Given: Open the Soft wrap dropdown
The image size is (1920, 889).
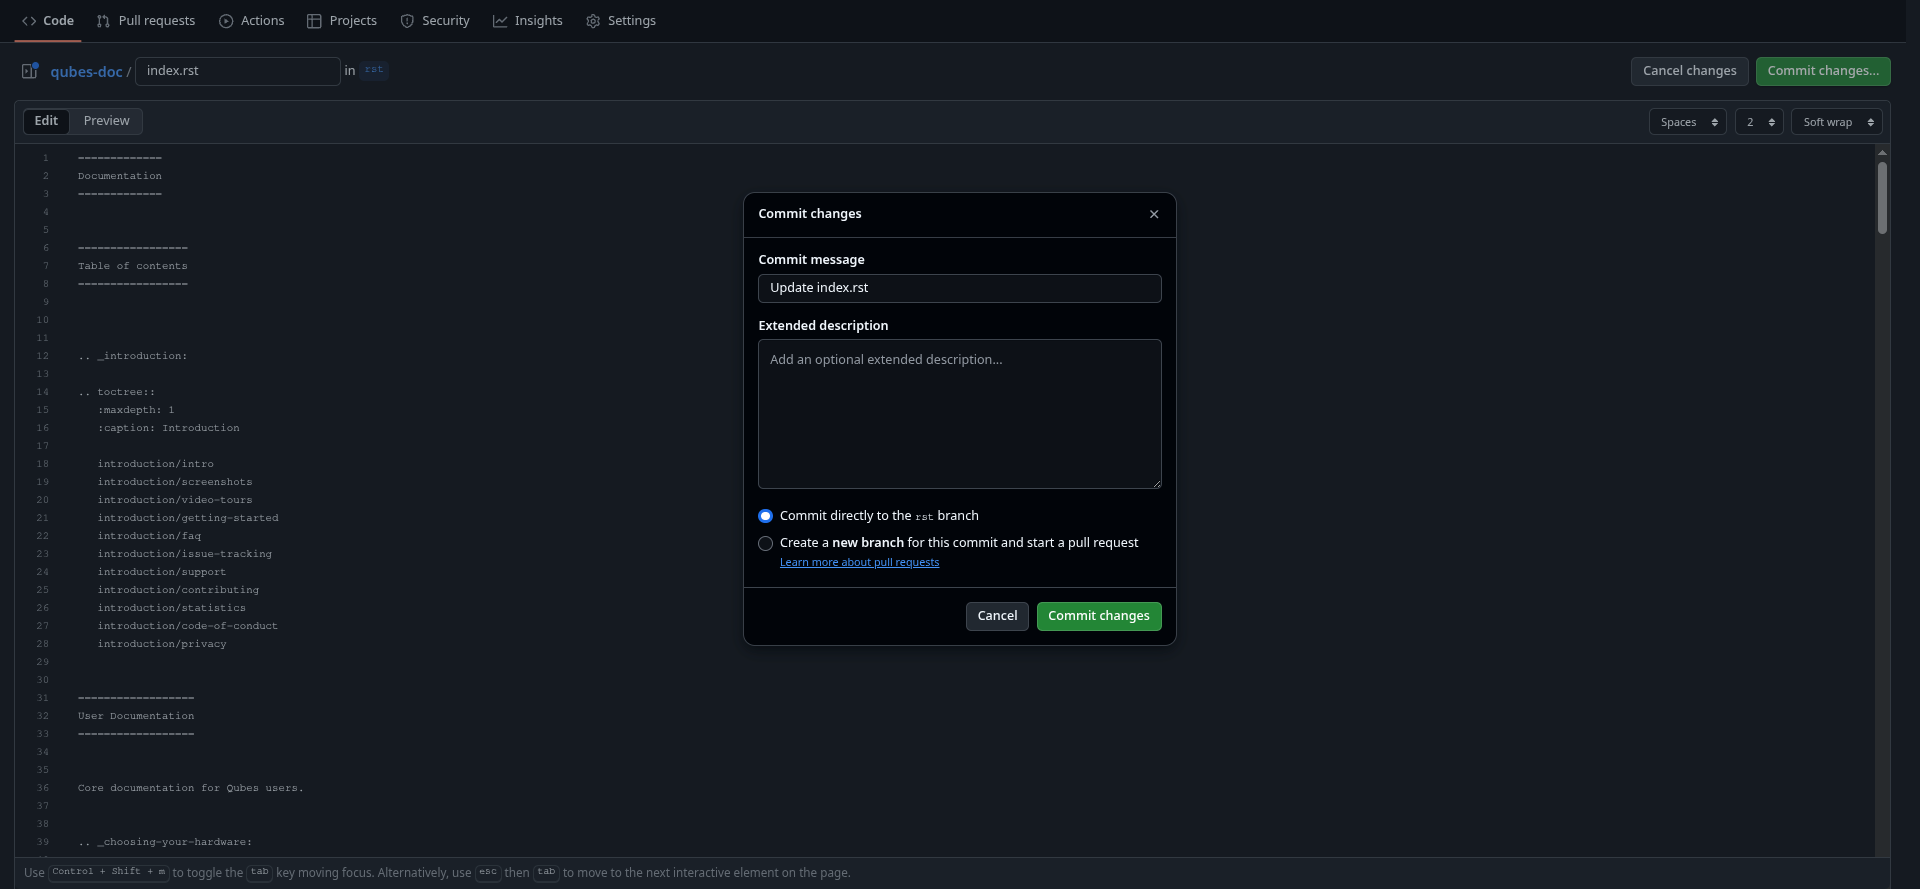Looking at the screenshot, I should pos(1836,122).
